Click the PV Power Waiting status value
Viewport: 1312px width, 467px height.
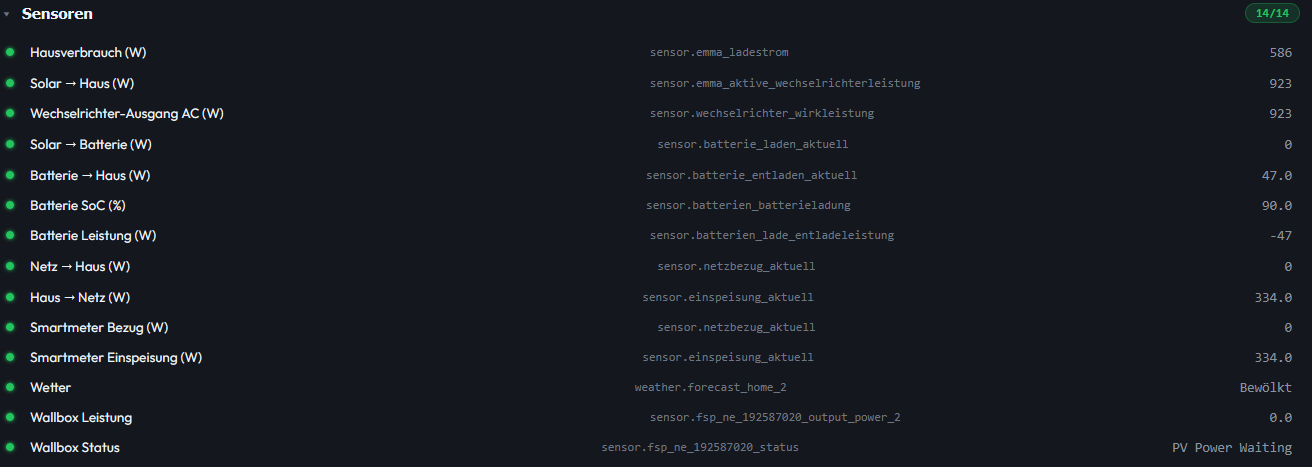point(1232,448)
